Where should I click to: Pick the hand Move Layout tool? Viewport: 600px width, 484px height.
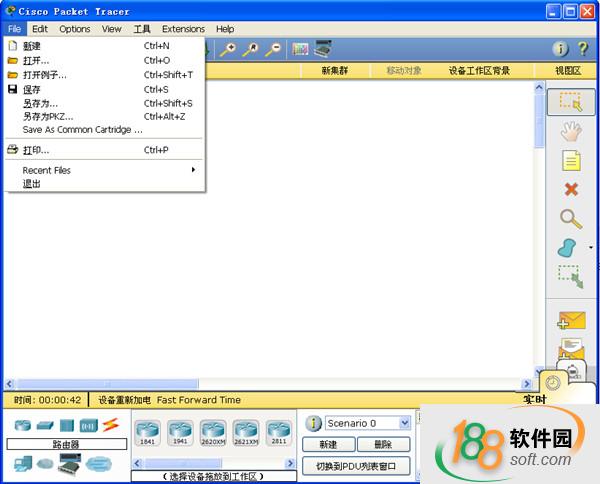pyautogui.click(x=570, y=131)
